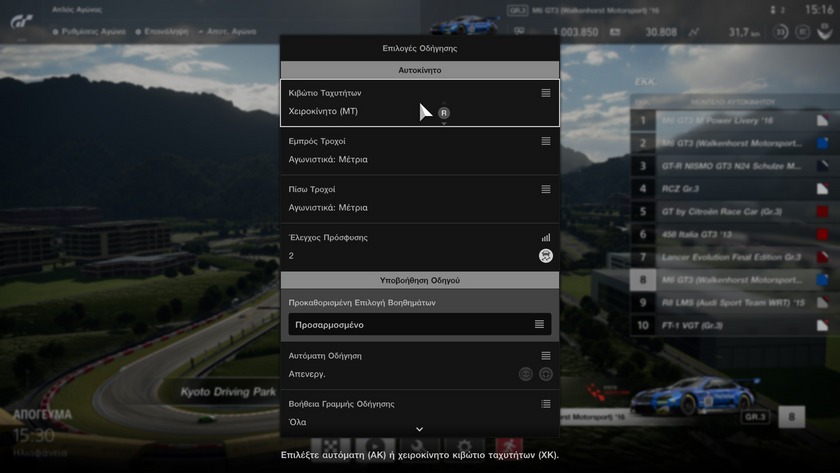The image size is (840, 473).
Task: Click the traction control tire icon
Action: pos(546,256)
